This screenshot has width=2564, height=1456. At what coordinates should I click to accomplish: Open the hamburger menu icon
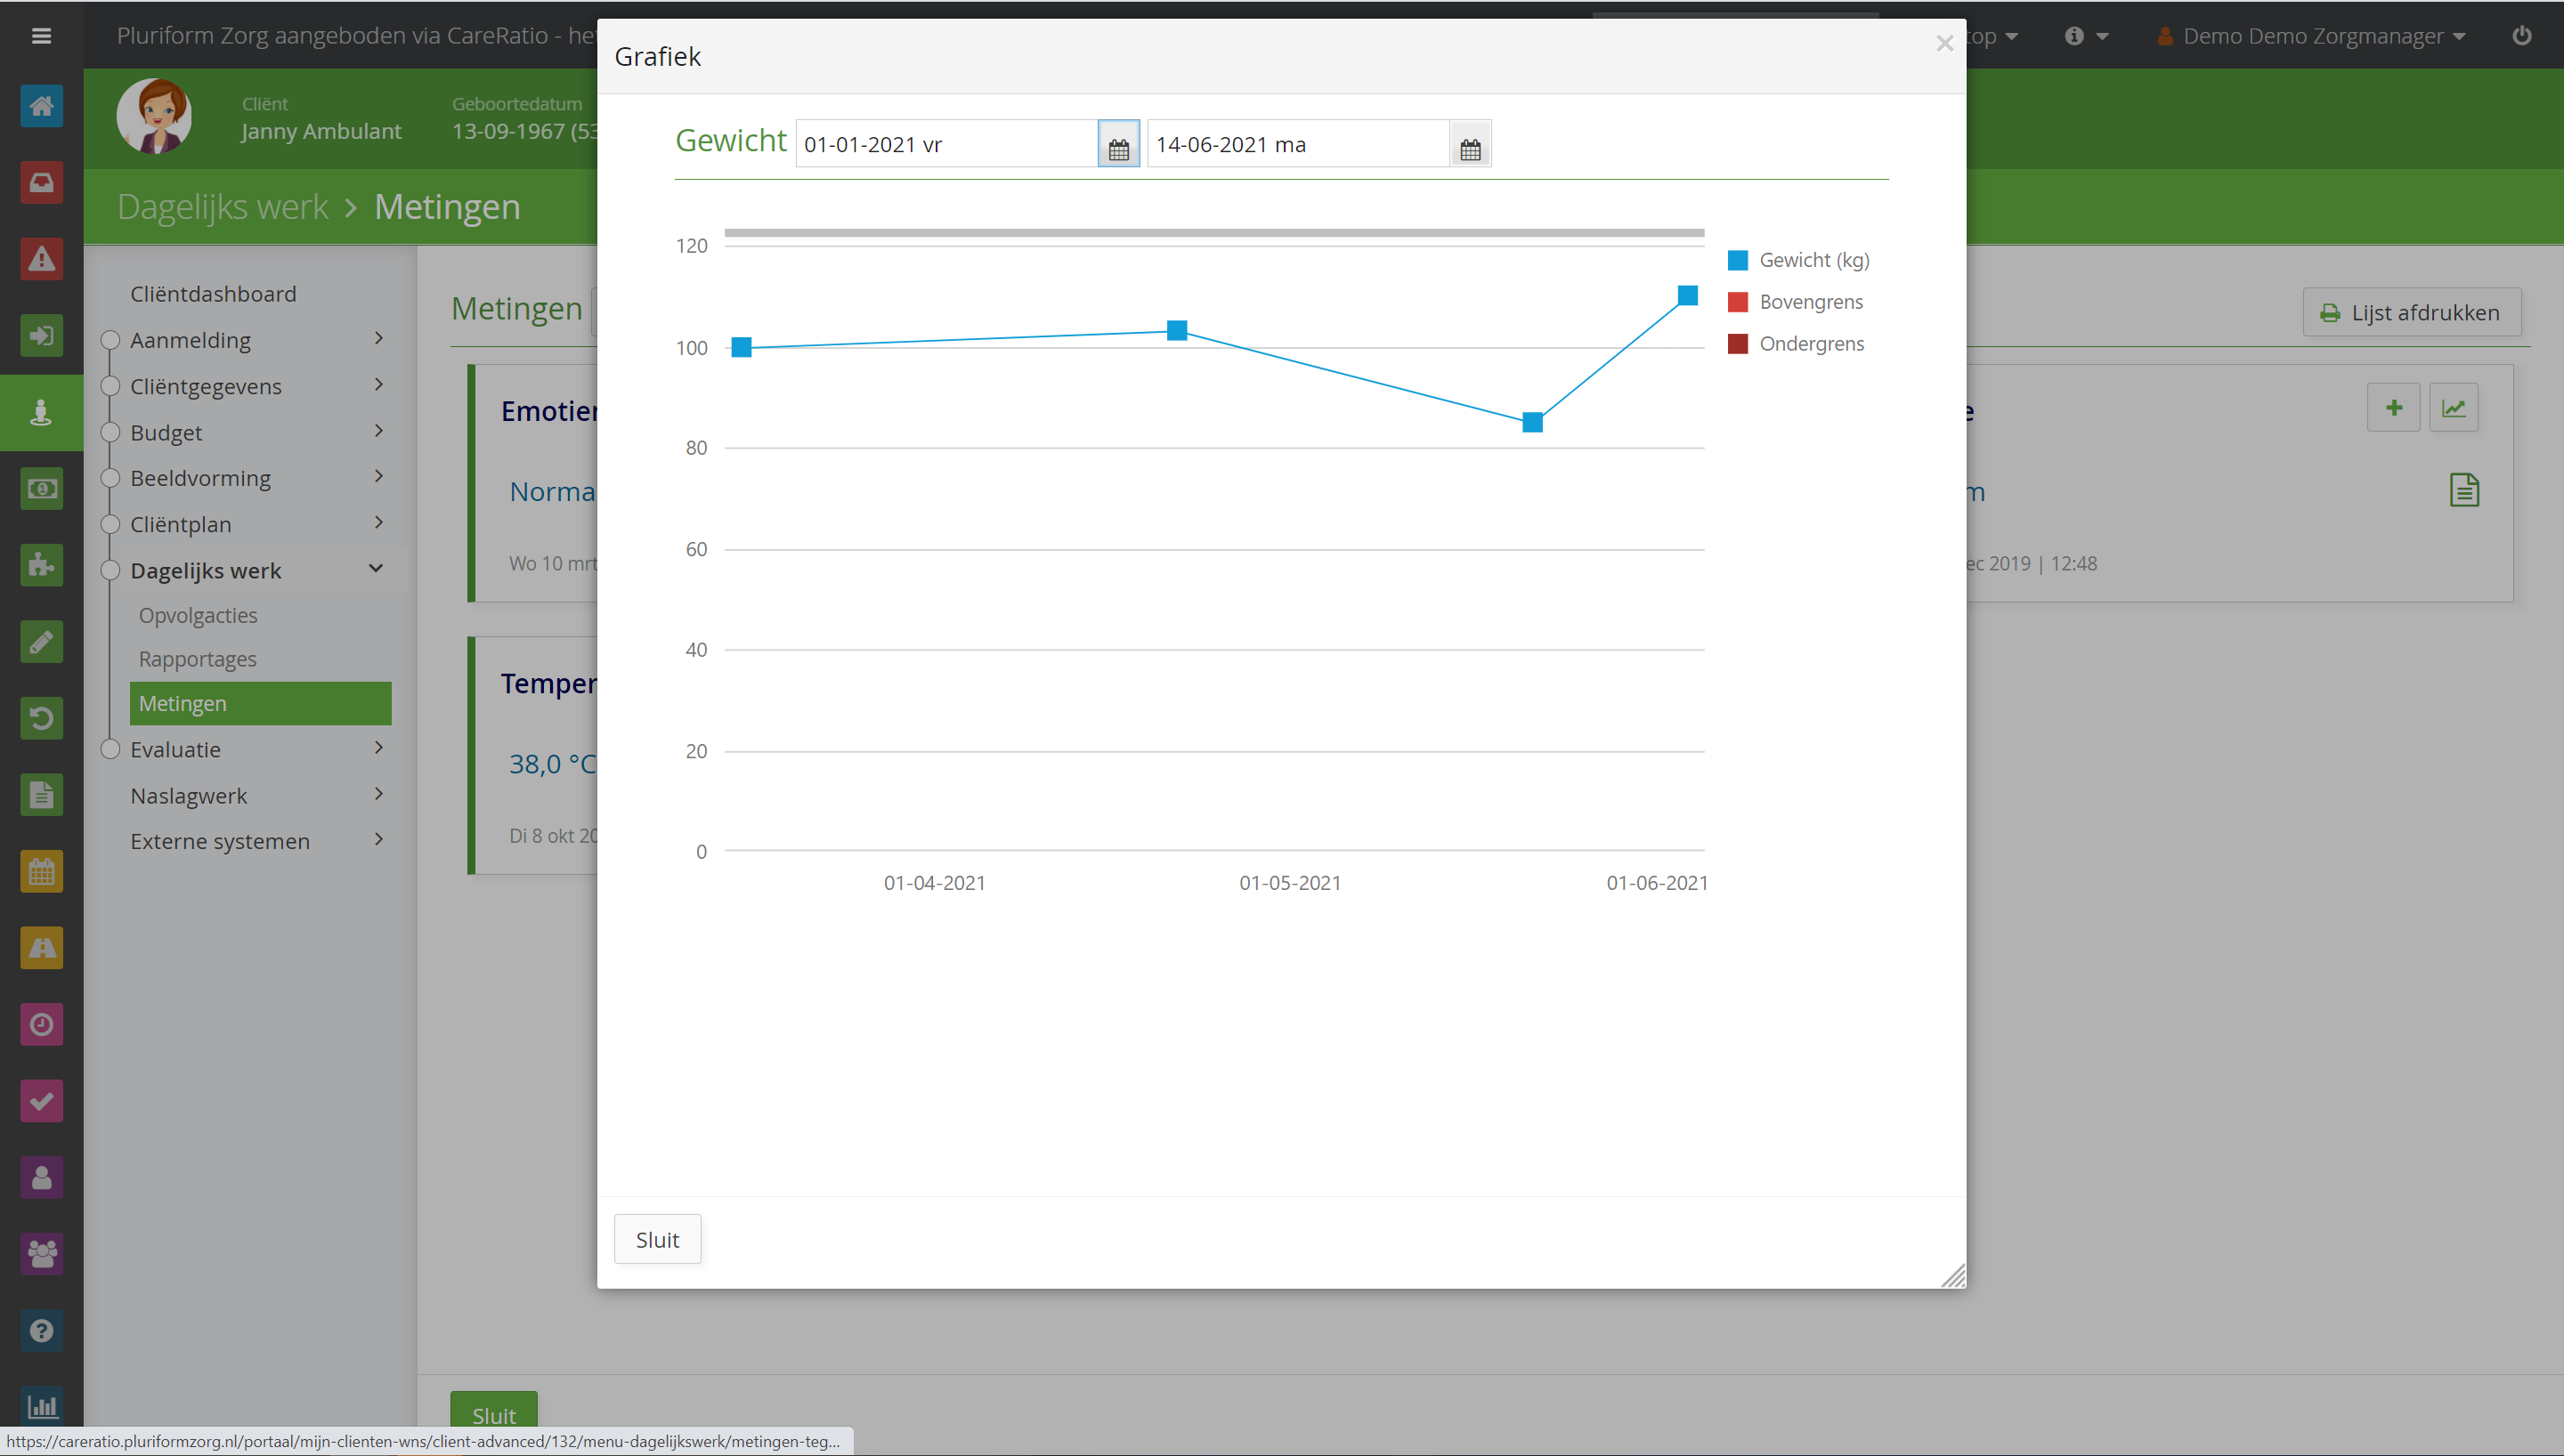coord(41,36)
